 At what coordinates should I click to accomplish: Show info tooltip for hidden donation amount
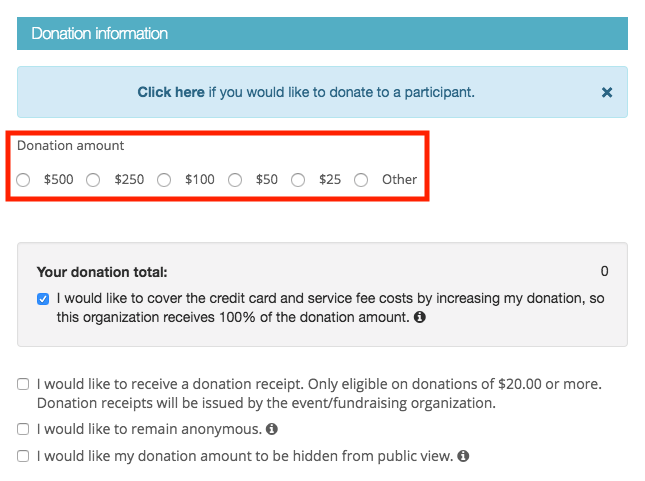(463, 456)
